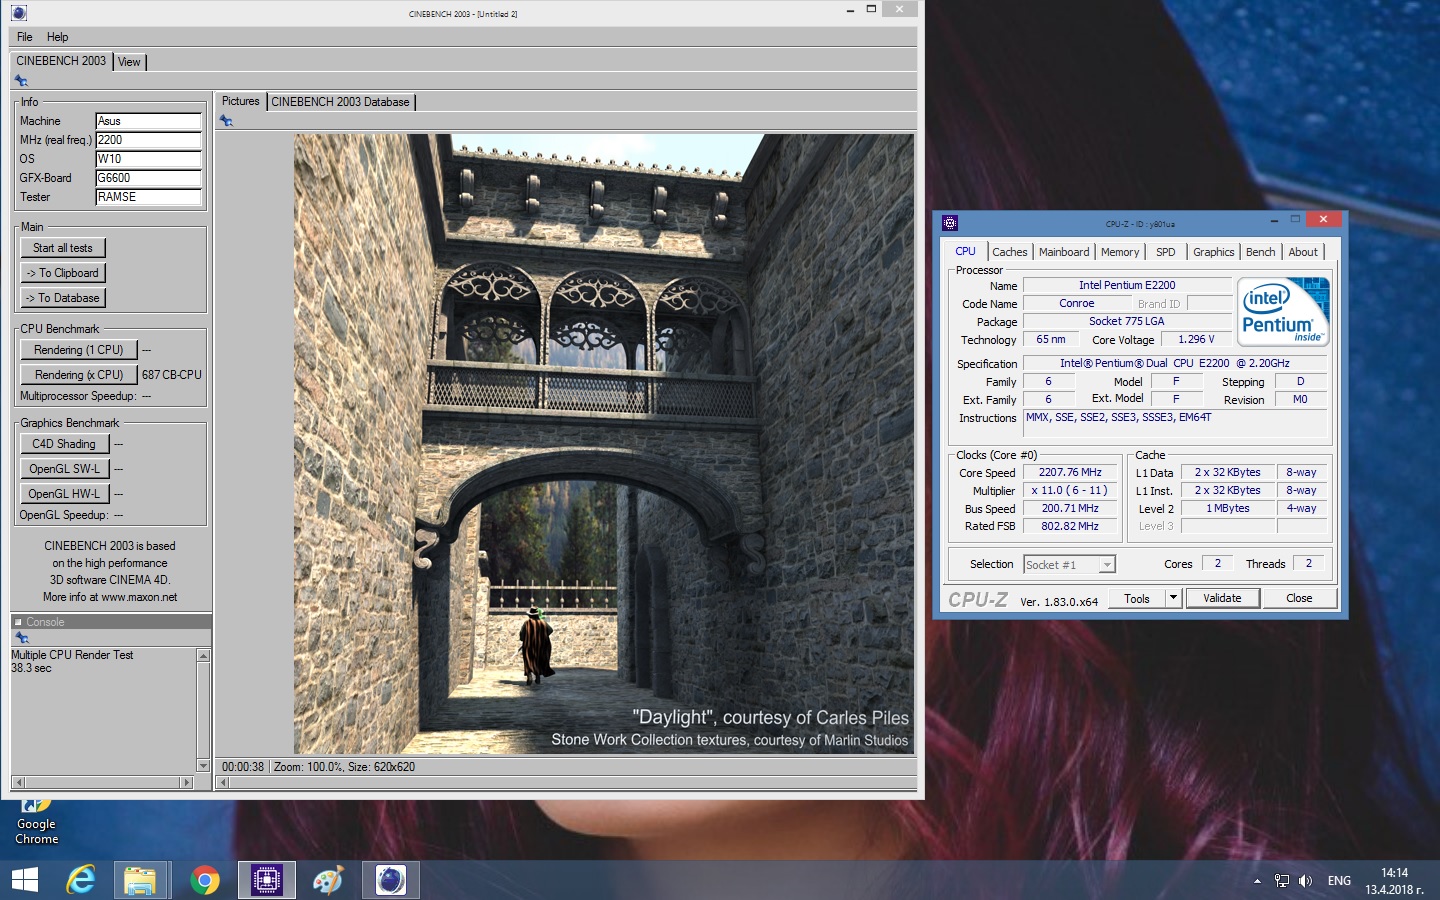Select the CINEBENCH 2003 tab
The image size is (1440, 900).
[x=61, y=61]
